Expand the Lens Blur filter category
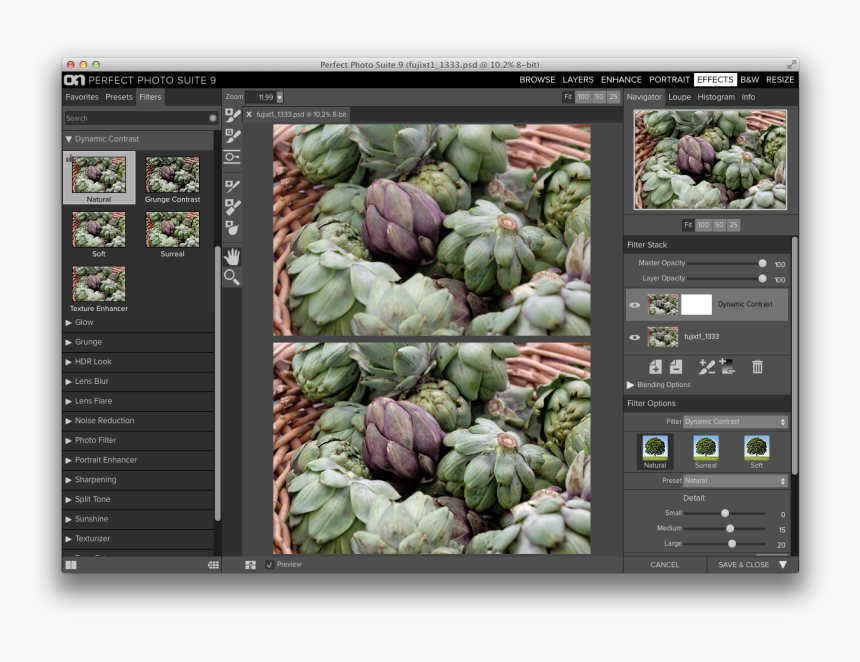This screenshot has width=860, height=662. pos(91,381)
